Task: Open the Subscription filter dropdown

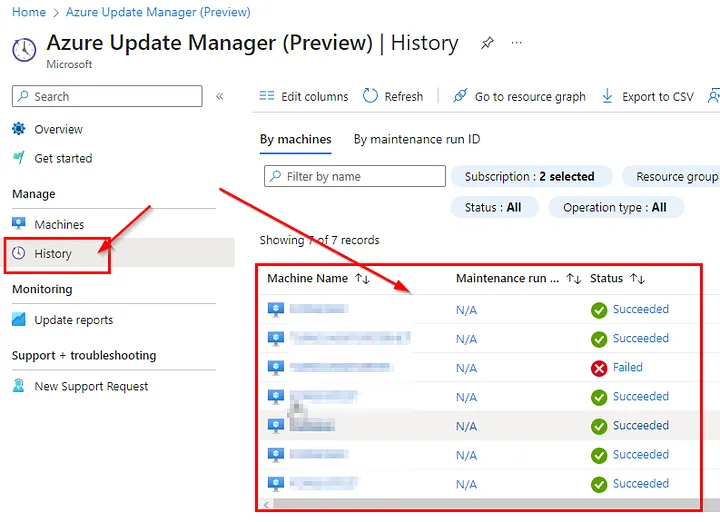Action: (529, 176)
